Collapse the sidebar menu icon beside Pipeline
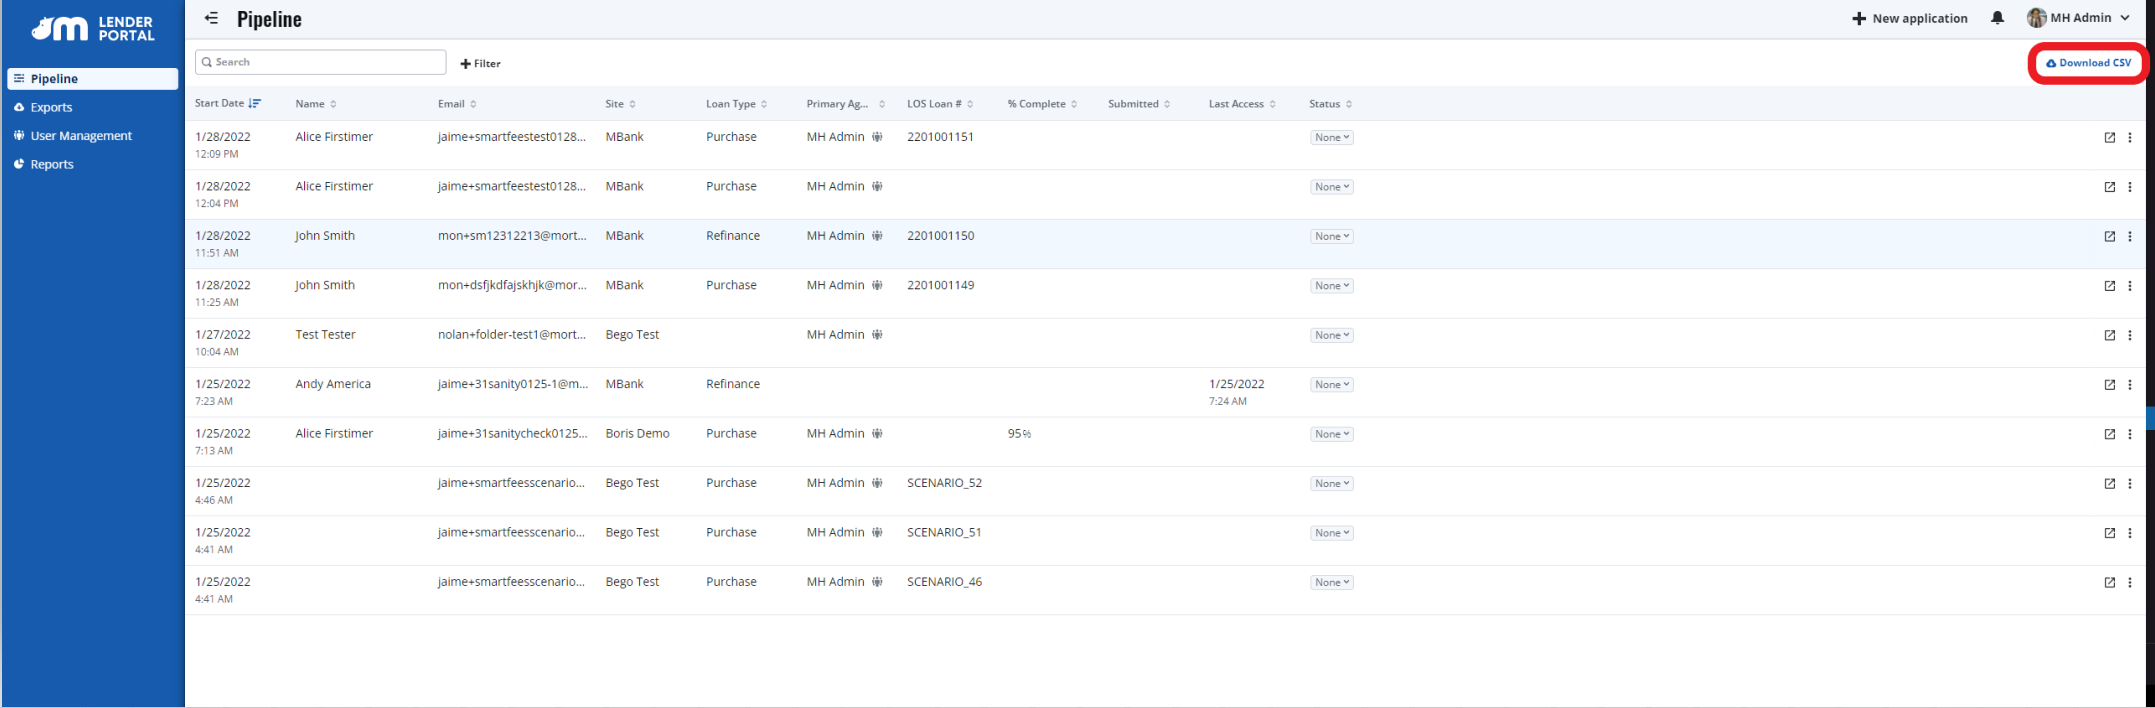 coord(211,18)
